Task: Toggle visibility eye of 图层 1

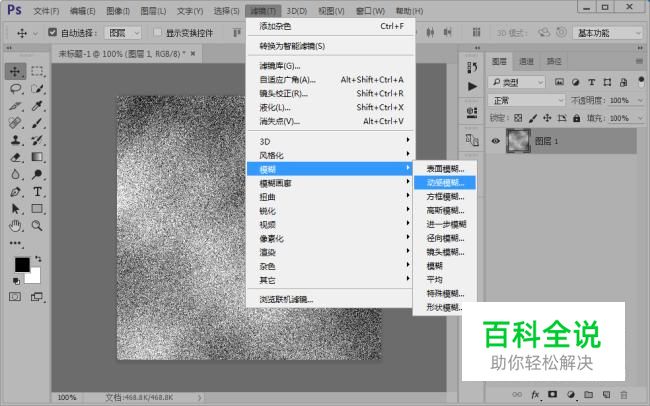Action: click(495, 141)
